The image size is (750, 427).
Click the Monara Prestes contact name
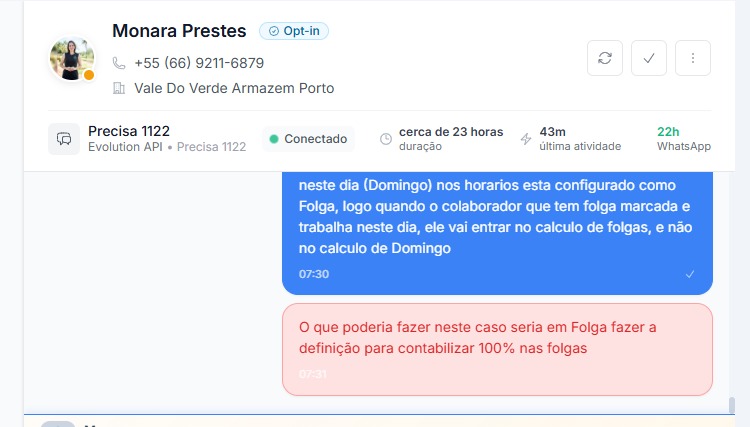point(180,31)
